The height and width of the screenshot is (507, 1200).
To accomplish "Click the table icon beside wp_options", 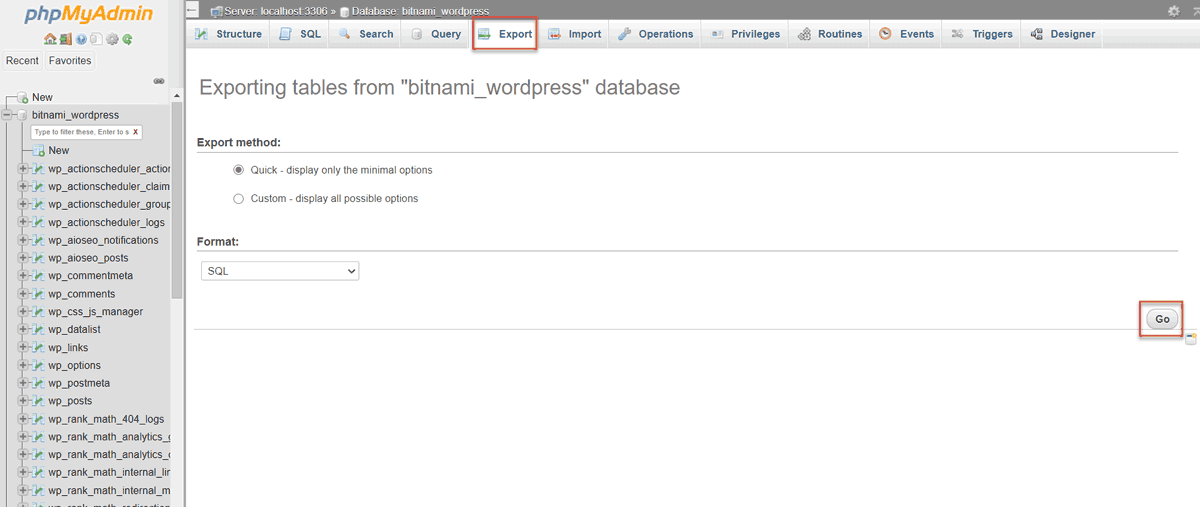I will pyautogui.click(x=39, y=365).
